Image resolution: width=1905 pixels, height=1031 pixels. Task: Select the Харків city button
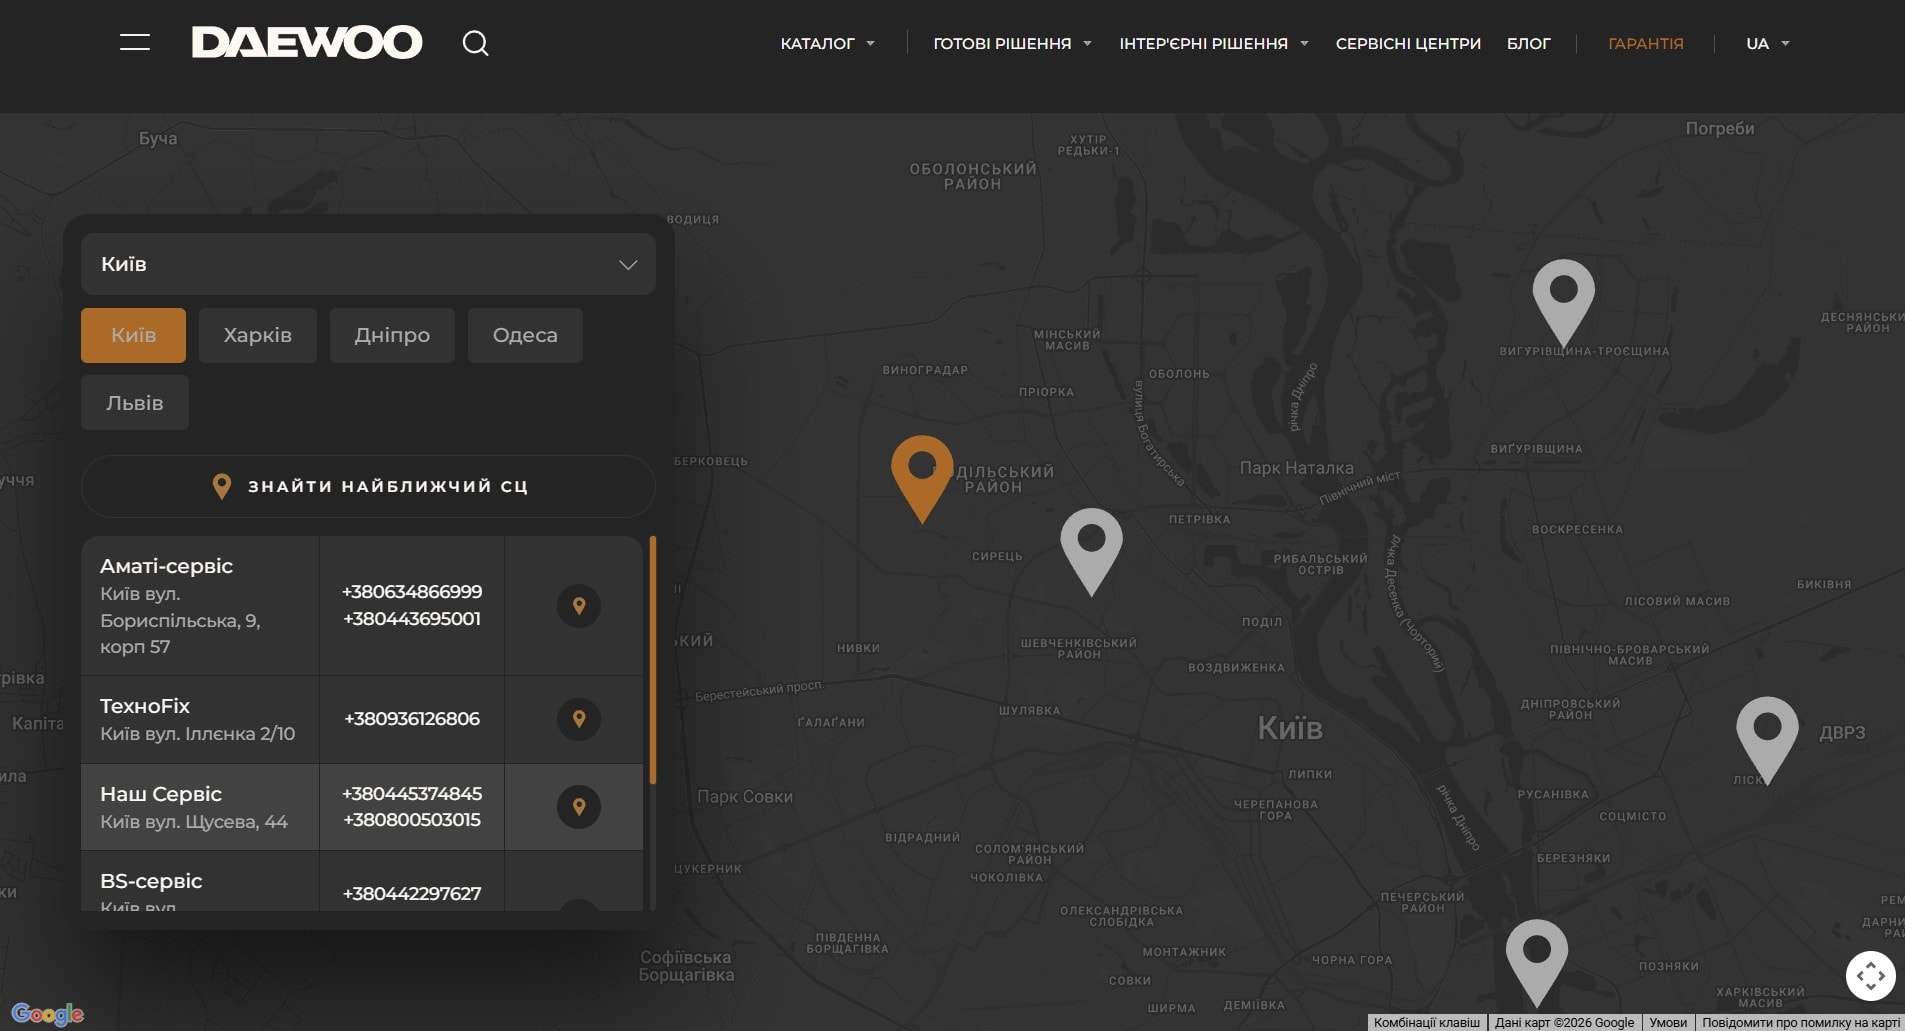pyautogui.click(x=258, y=335)
